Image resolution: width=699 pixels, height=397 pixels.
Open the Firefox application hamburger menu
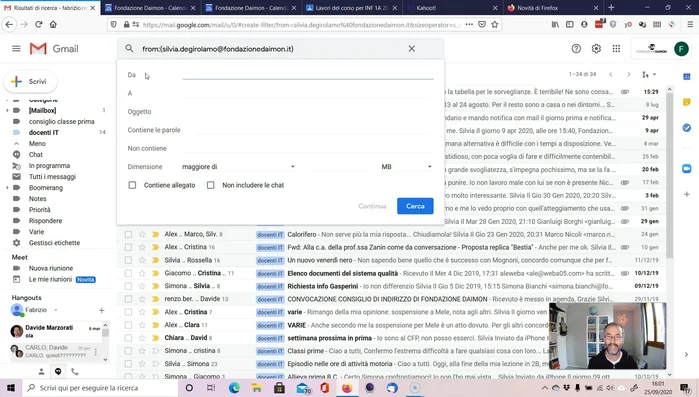[690, 25]
